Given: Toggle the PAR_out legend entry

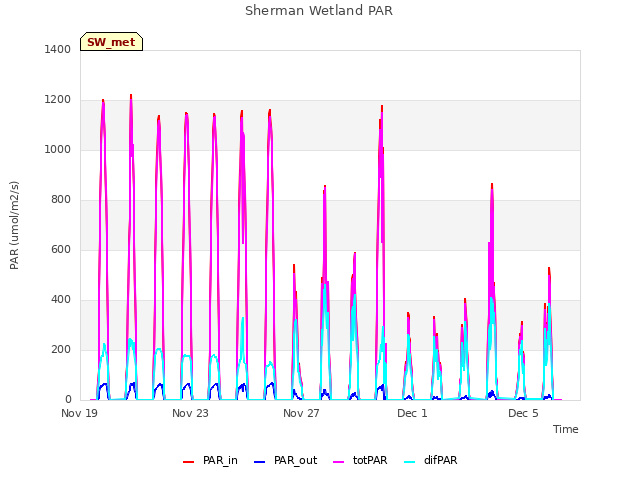Looking at the screenshot, I should (x=285, y=460).
